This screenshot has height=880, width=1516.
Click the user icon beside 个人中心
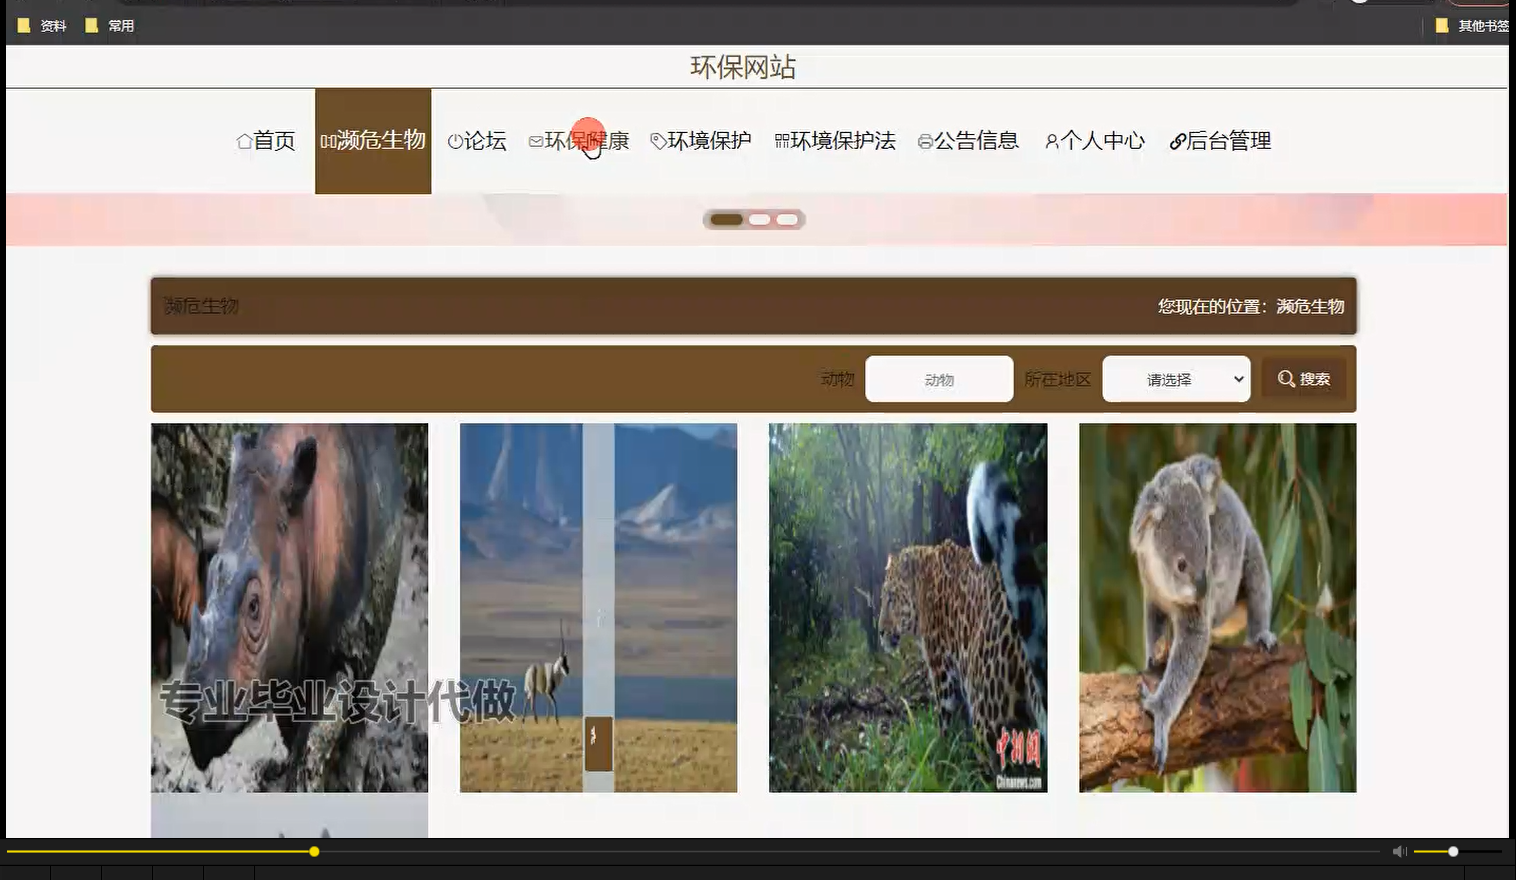(x=1052, y=142)
